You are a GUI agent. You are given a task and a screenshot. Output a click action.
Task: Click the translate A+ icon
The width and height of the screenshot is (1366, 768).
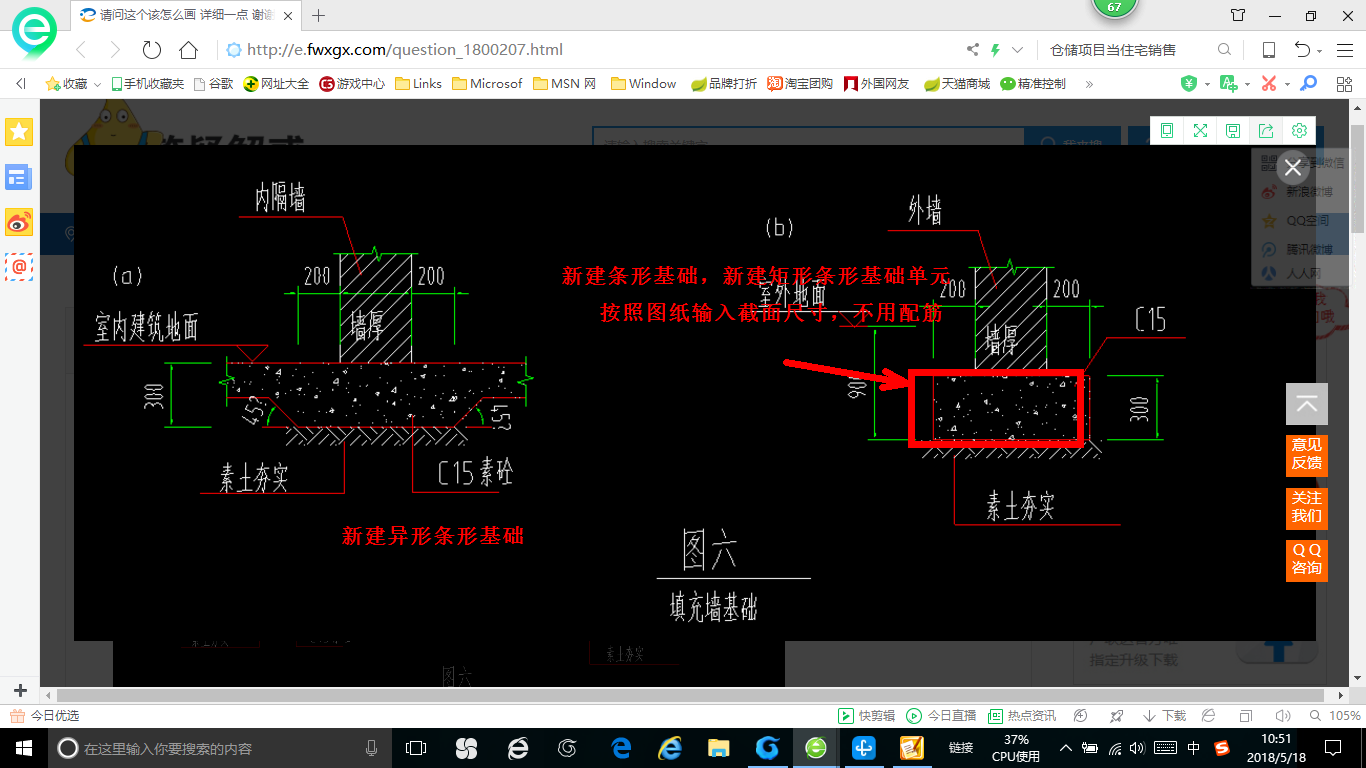tap(1229, 84)
